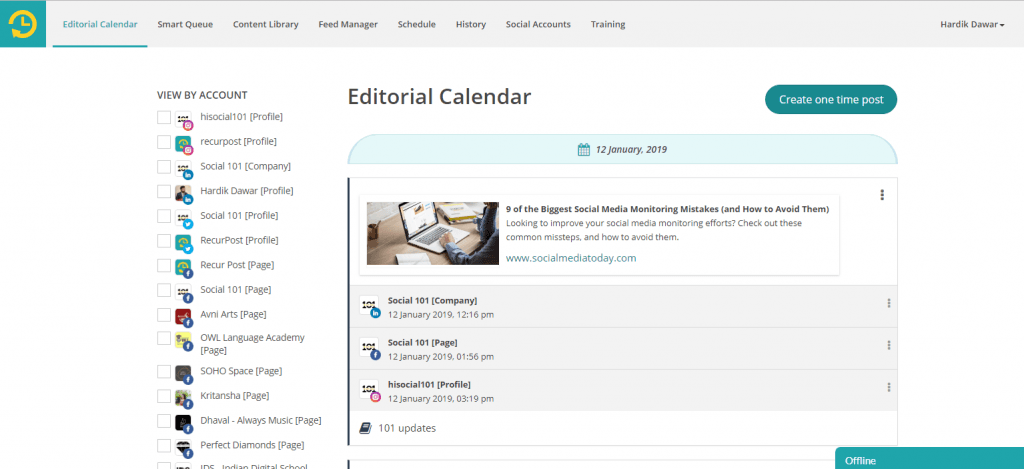Viewport: 1024px width, 469px height.
Task: Click calendar icon beside 12 January, 2019
Action: pos(584,150)
